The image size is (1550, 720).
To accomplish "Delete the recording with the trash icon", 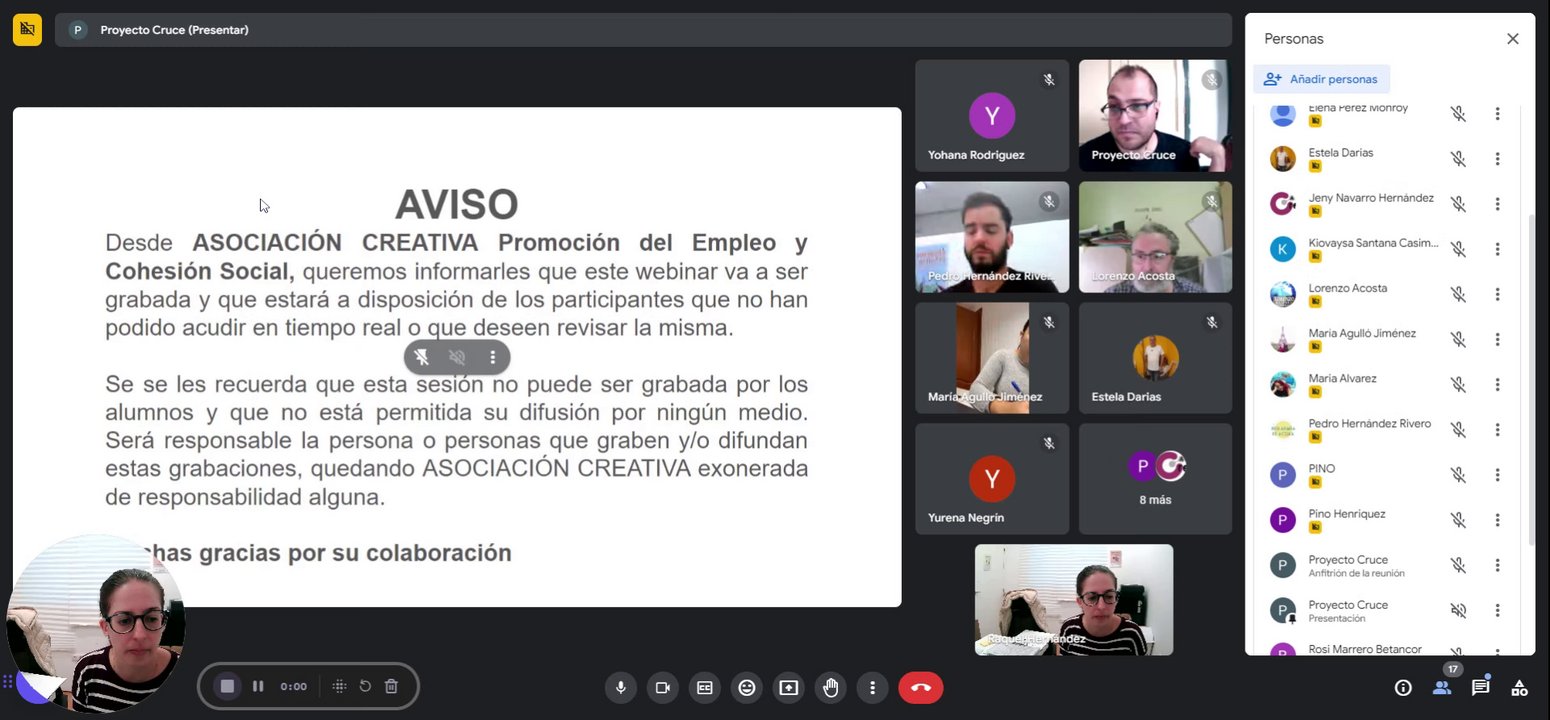I will 391,686.
